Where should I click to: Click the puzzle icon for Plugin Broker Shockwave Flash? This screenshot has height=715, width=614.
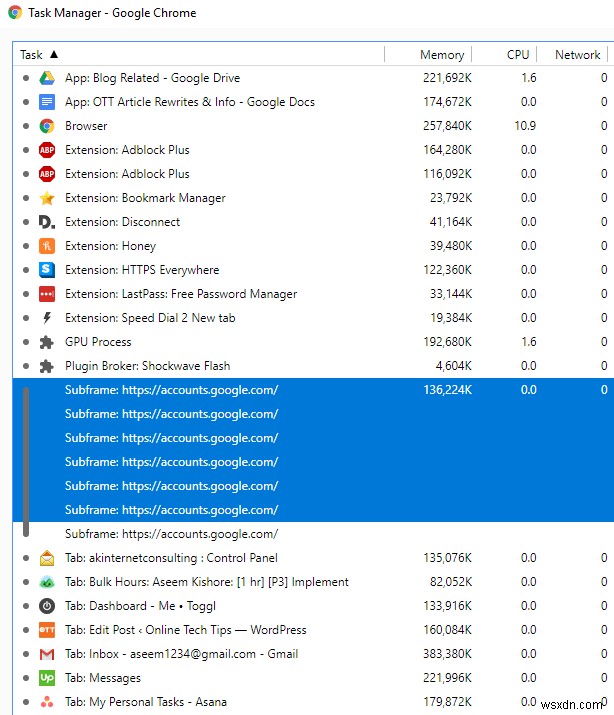coord(47,366)
